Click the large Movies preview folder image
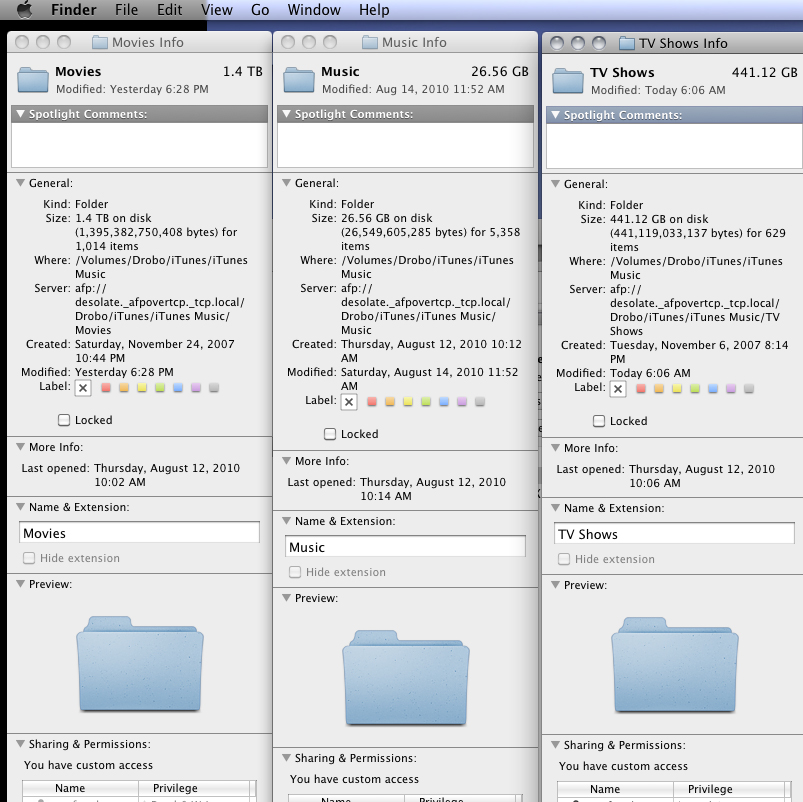803x802 pixels. coord(140,664)
